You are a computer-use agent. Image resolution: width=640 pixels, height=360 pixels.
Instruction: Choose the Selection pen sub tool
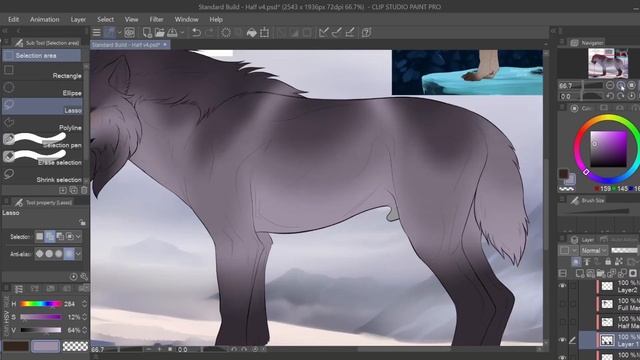click(x=42, y=141)
